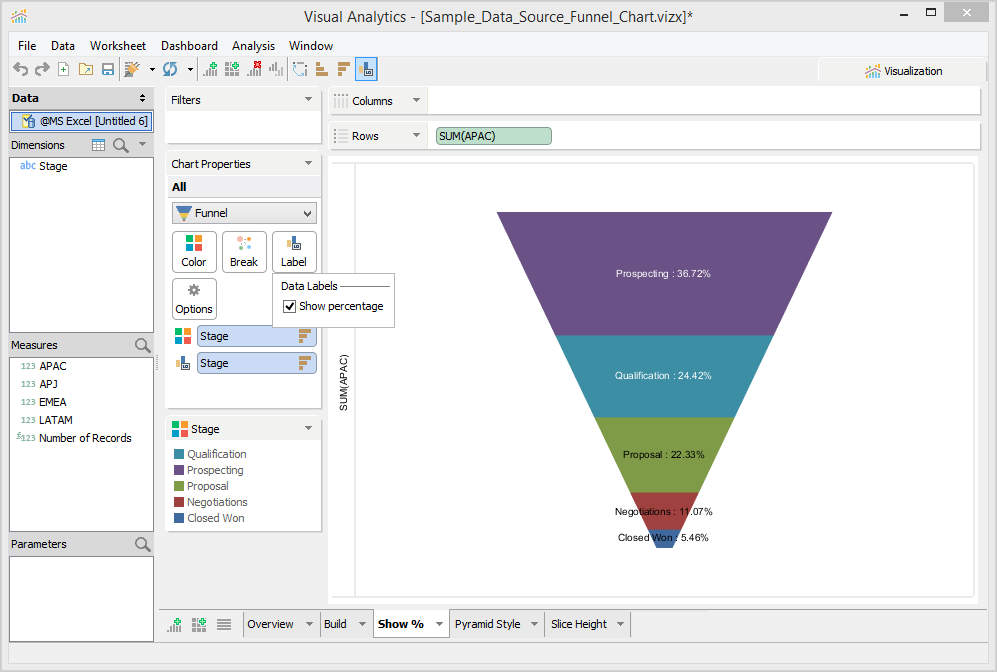Click the sheet list icon in bottom bar
997x672 pixels.
pos(224,624)
